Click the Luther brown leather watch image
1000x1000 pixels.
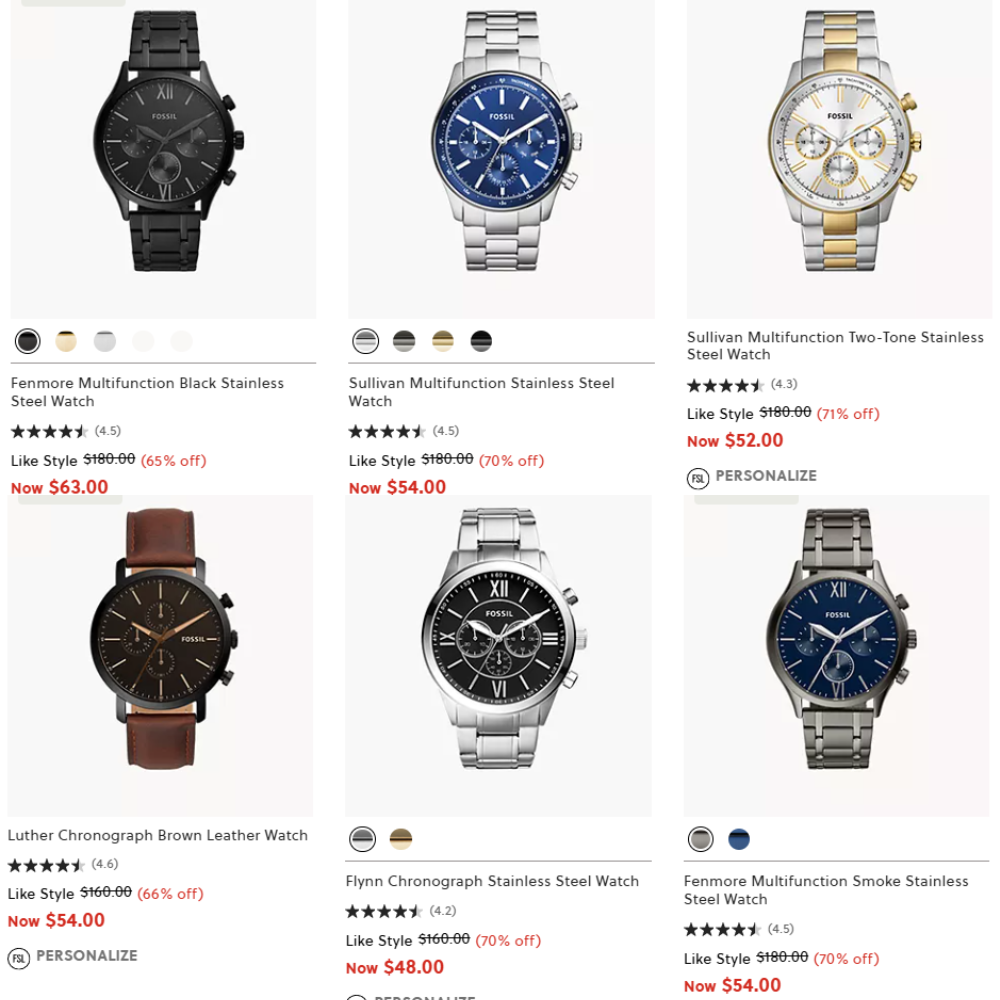(161, 655)
